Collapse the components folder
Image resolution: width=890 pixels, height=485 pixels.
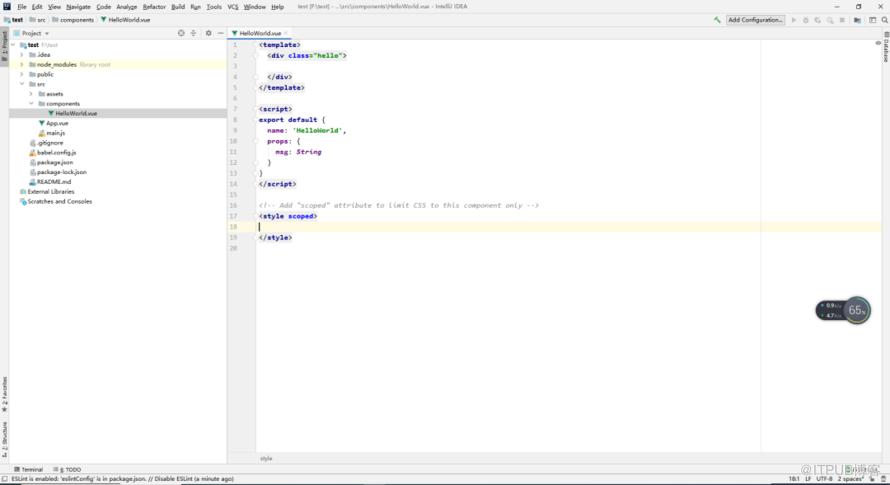pos(31,103)
